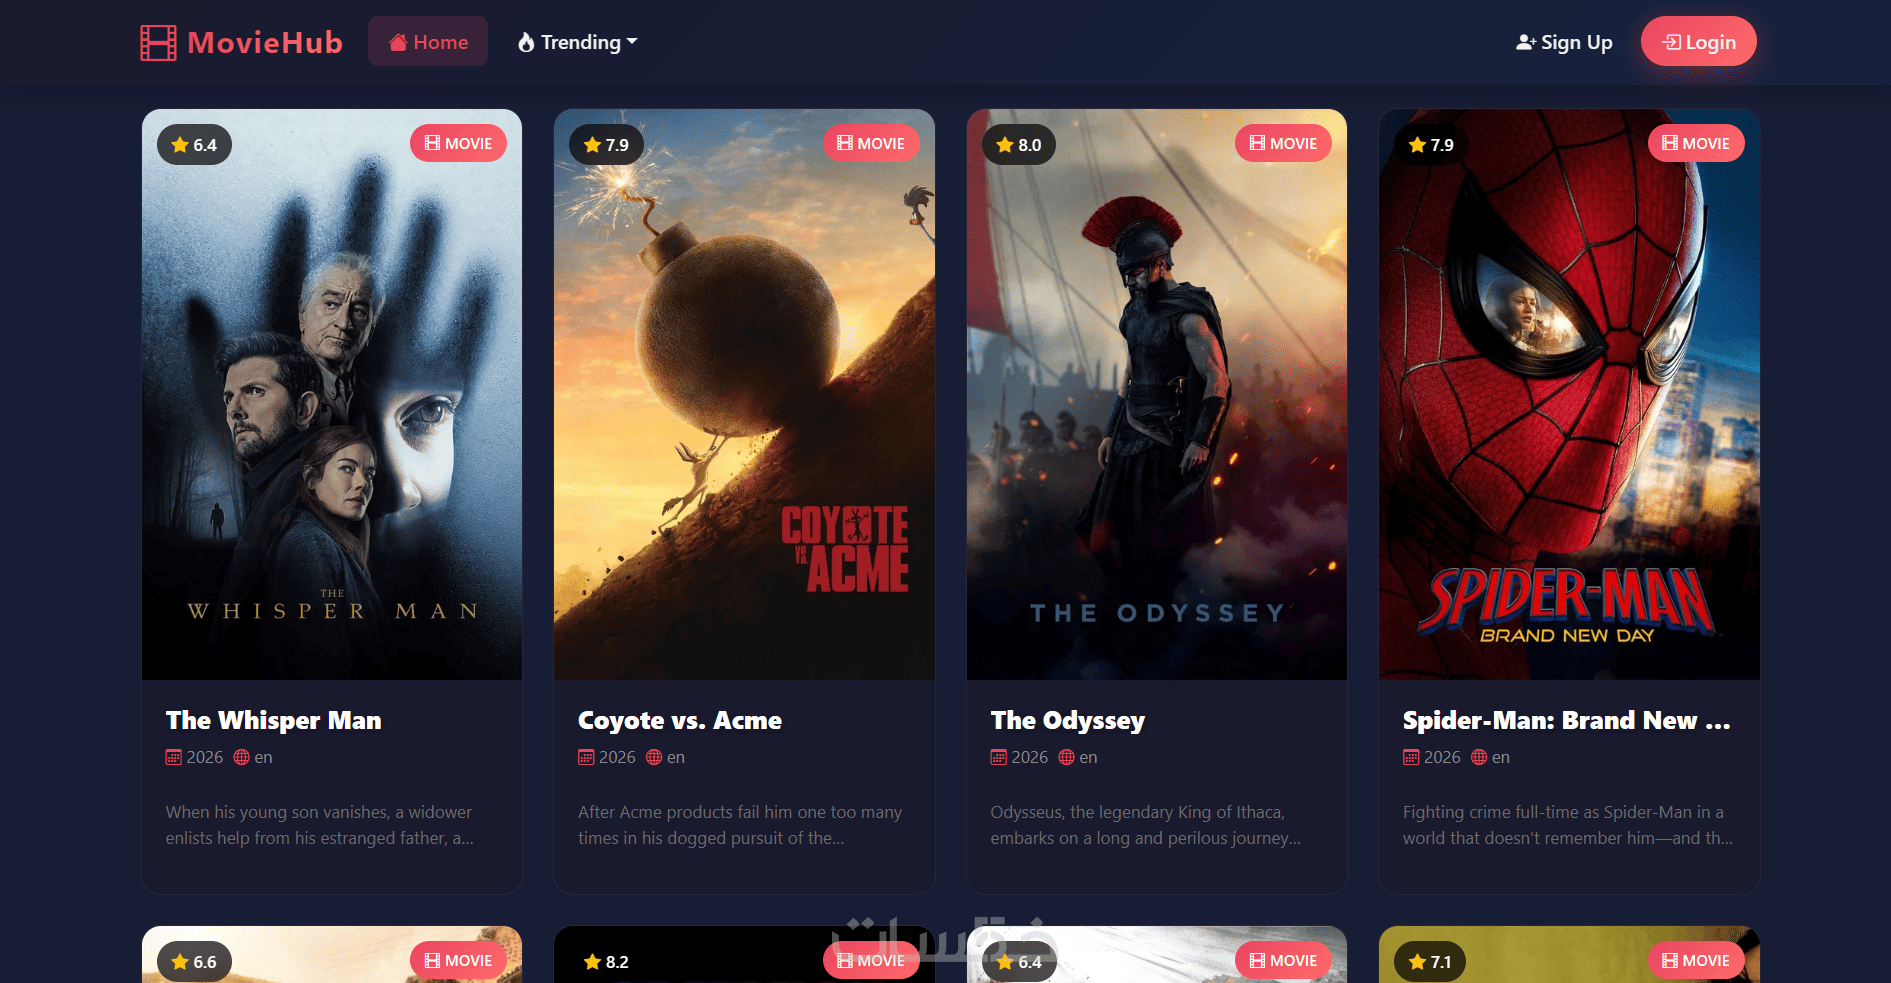Click the 8.2 rating badge on bottom card

[607, 962]
